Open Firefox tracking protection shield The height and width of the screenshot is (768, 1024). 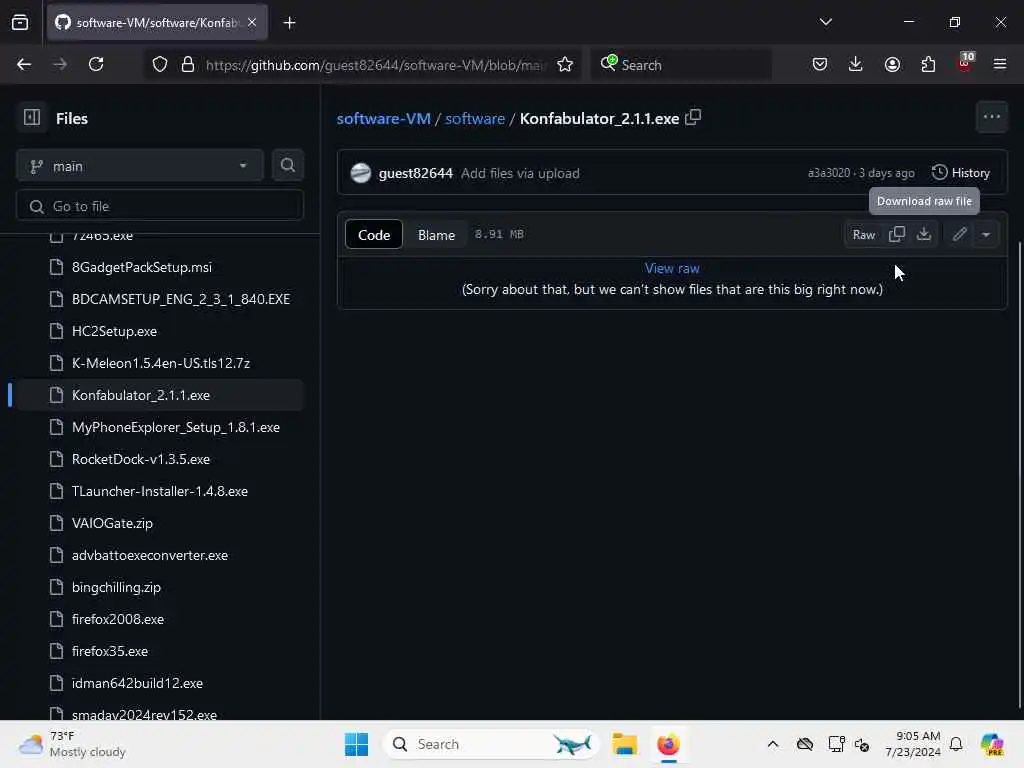pos(160,65)
